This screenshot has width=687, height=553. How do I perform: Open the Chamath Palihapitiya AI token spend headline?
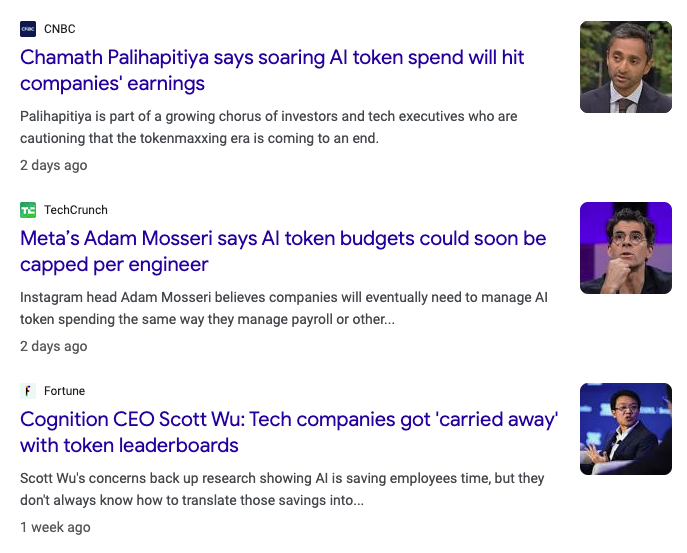[x=272, y=70]
